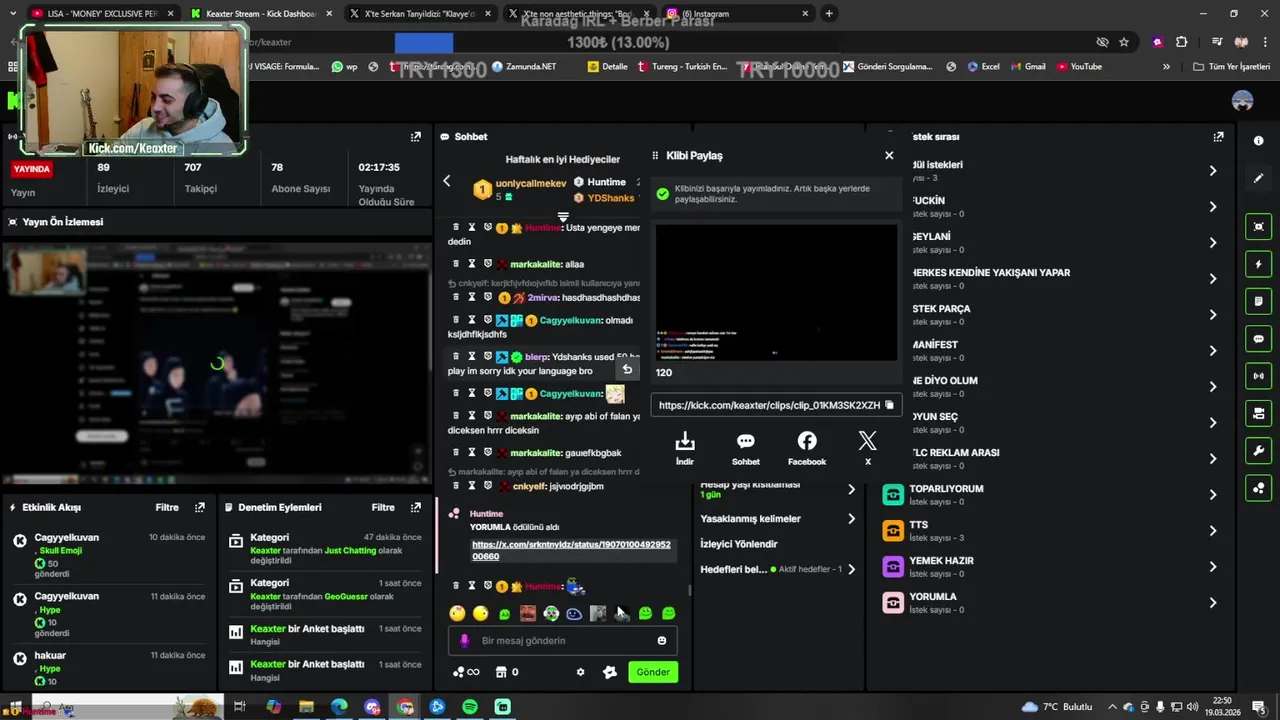Open the chat bubble sidebar icon
The width and height of the screenshot is (1280, 720).
(x=1258, y=339)
